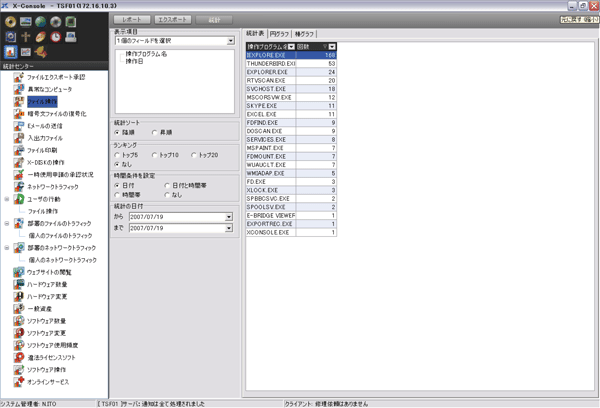Select the トップ5 ranking radio button
The height and width of the screenshot is (408, 600).
(117, 155)
